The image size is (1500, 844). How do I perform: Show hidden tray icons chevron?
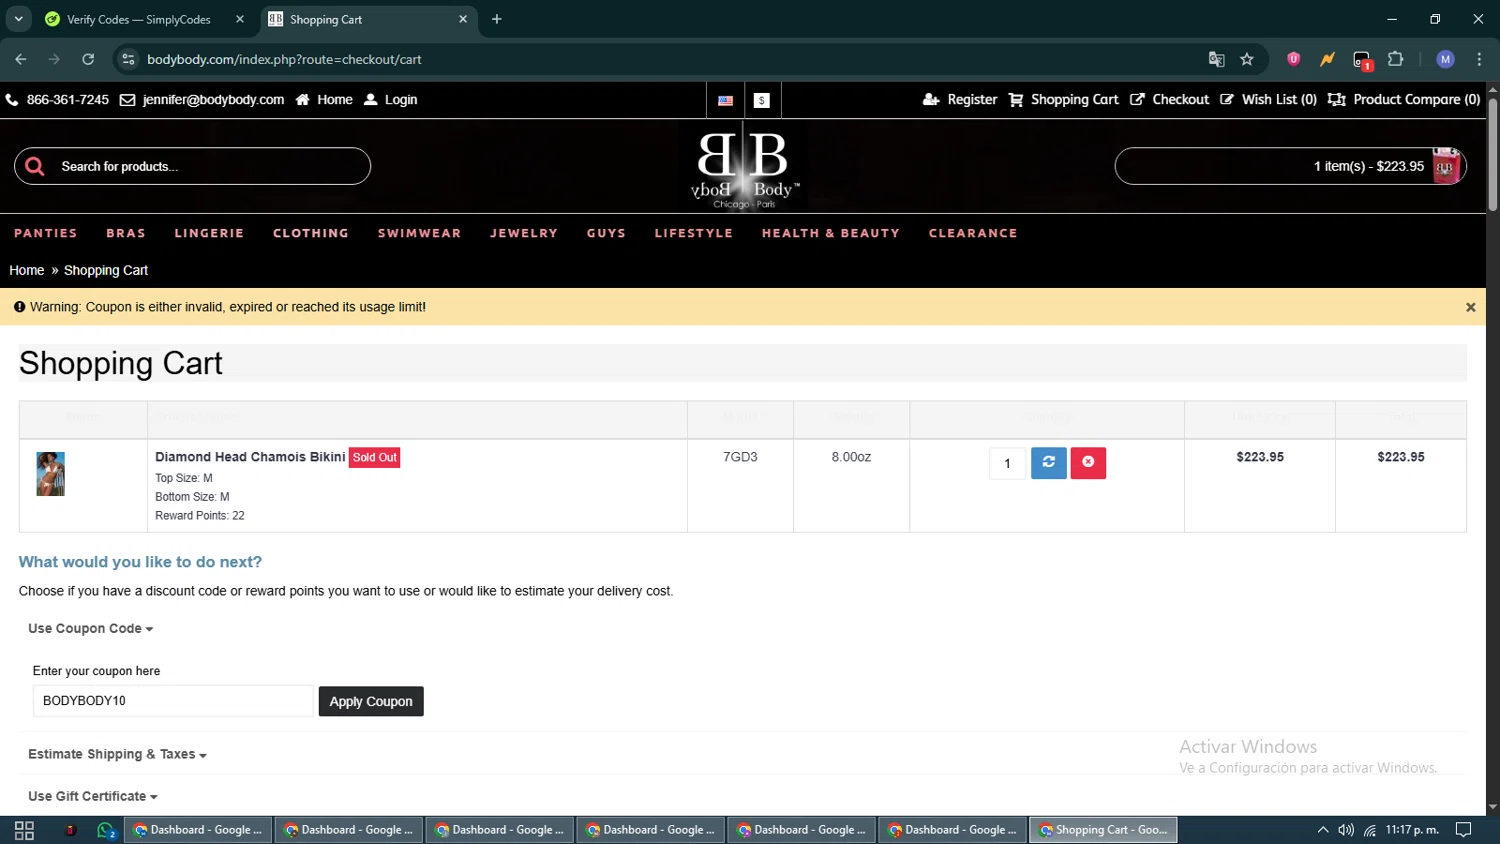tap(1322, 830)
